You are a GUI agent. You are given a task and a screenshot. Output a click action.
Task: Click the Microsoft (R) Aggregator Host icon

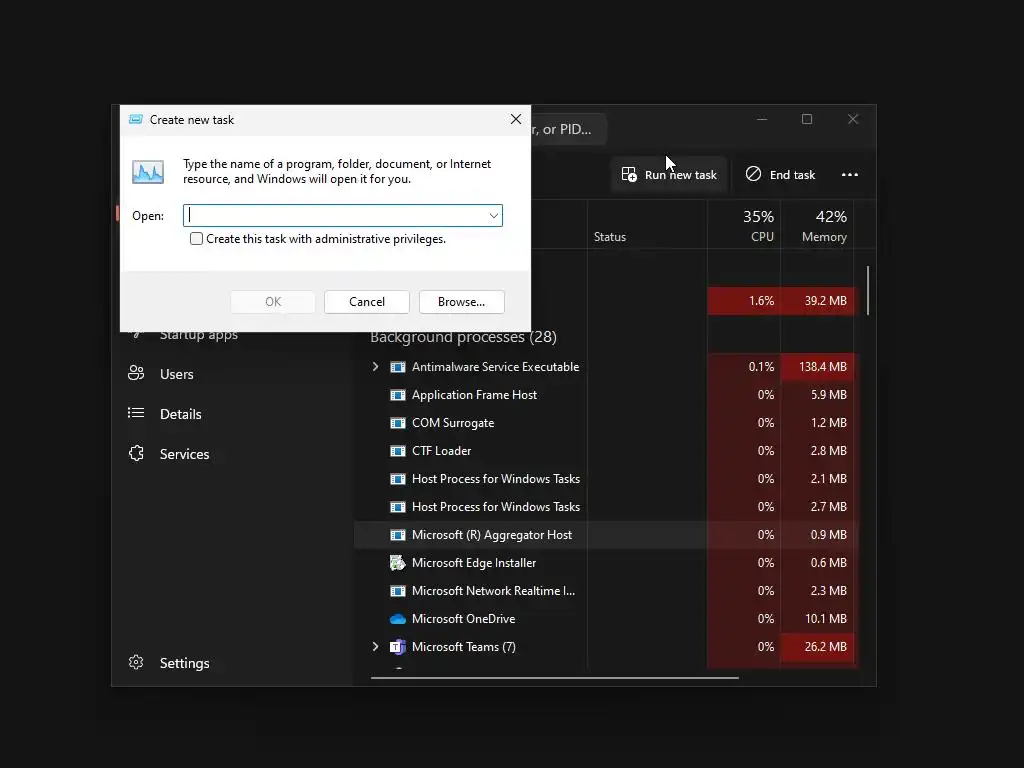[398, 535]
